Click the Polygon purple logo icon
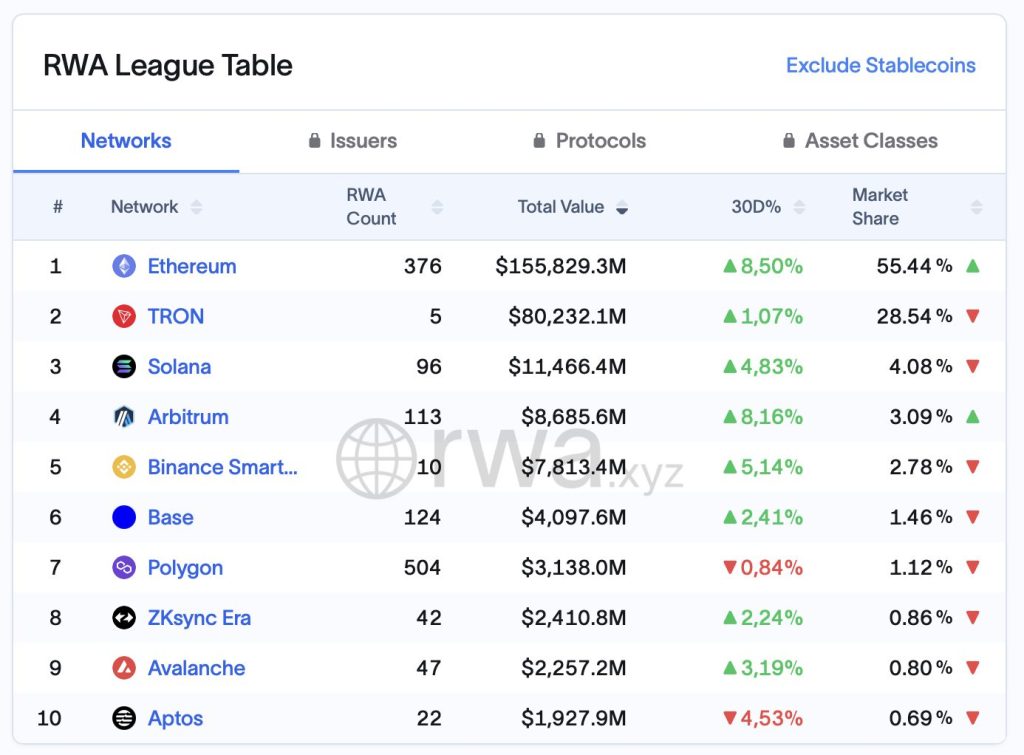 [x=124, y=568]
